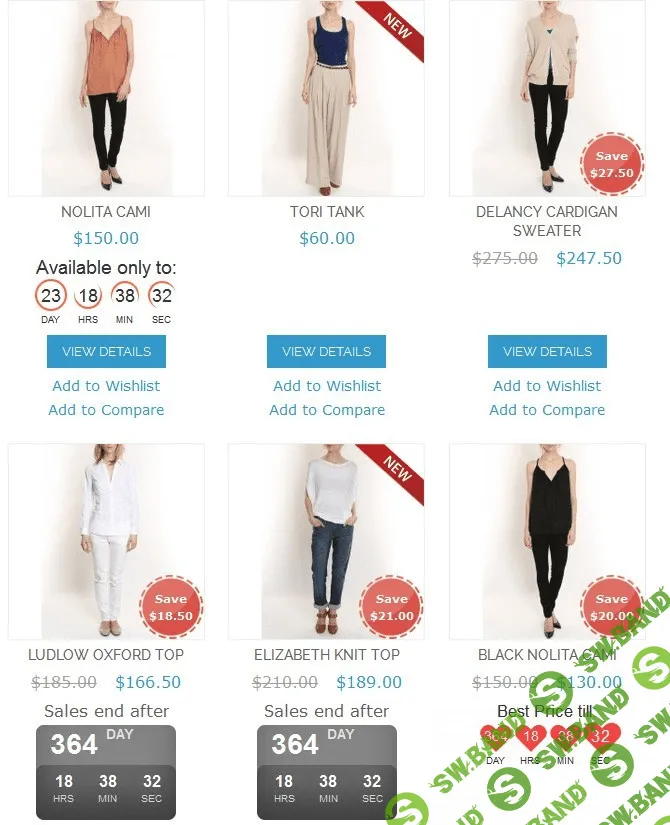The height and width of the screenshot is (825, 670).
Task: Click View Details for Delancy Cardigan Sweater
Action: [x=547, y=351]
